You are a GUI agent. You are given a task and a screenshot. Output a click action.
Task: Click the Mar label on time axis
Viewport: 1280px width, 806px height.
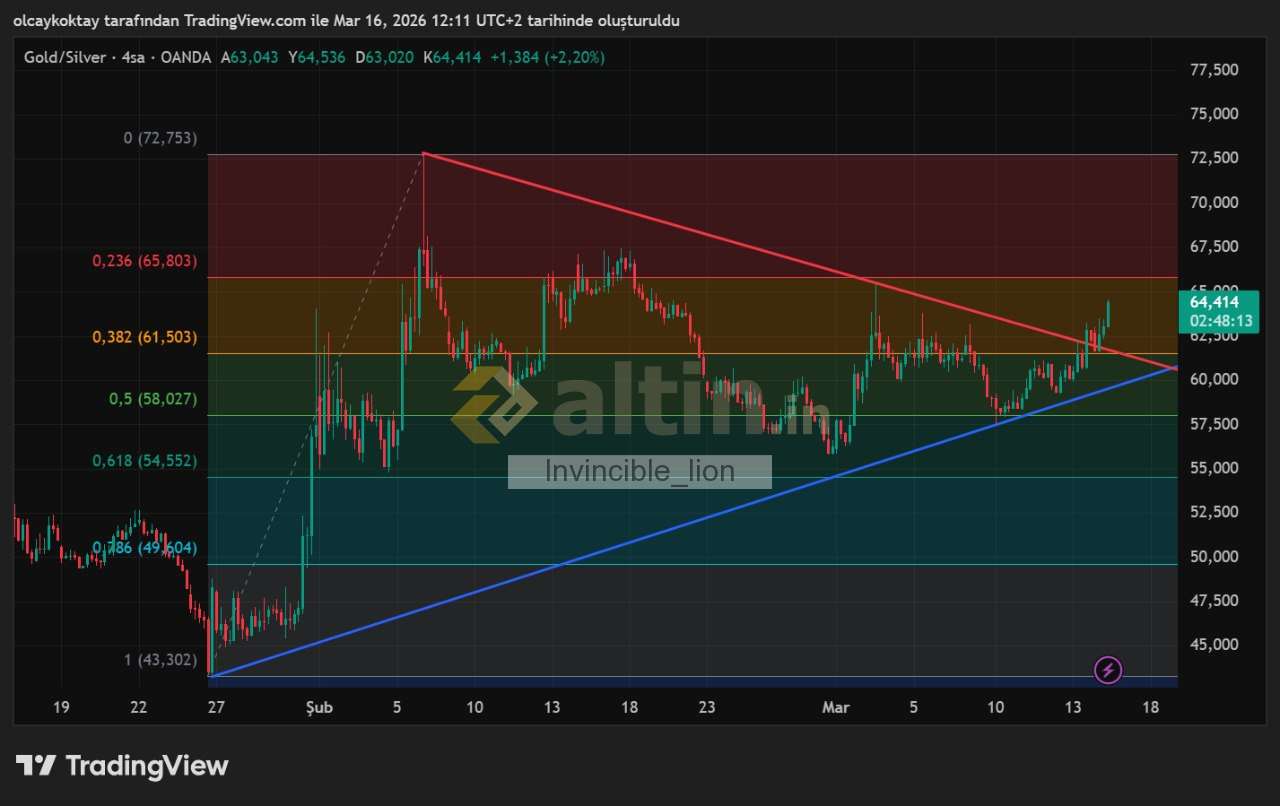[x=835, y=707]
